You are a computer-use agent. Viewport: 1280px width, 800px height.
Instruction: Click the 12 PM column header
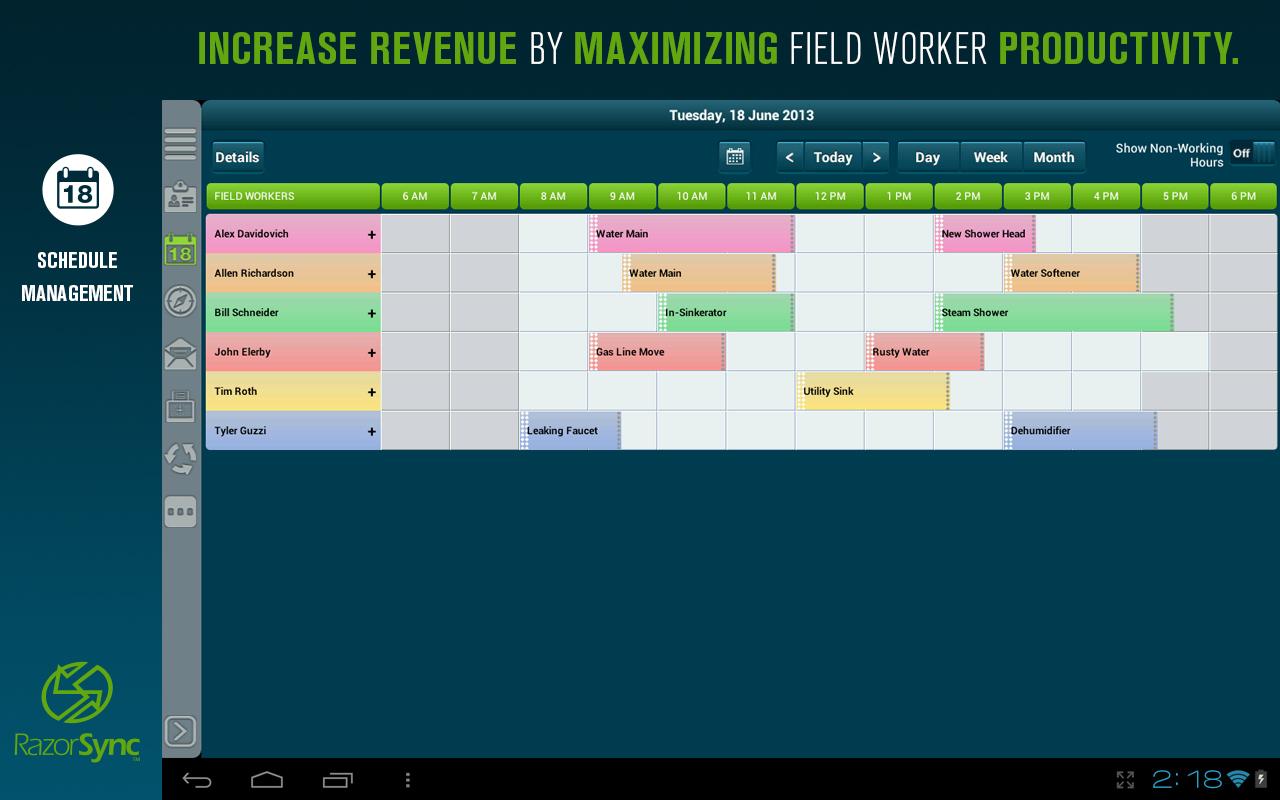click(830, 196)
